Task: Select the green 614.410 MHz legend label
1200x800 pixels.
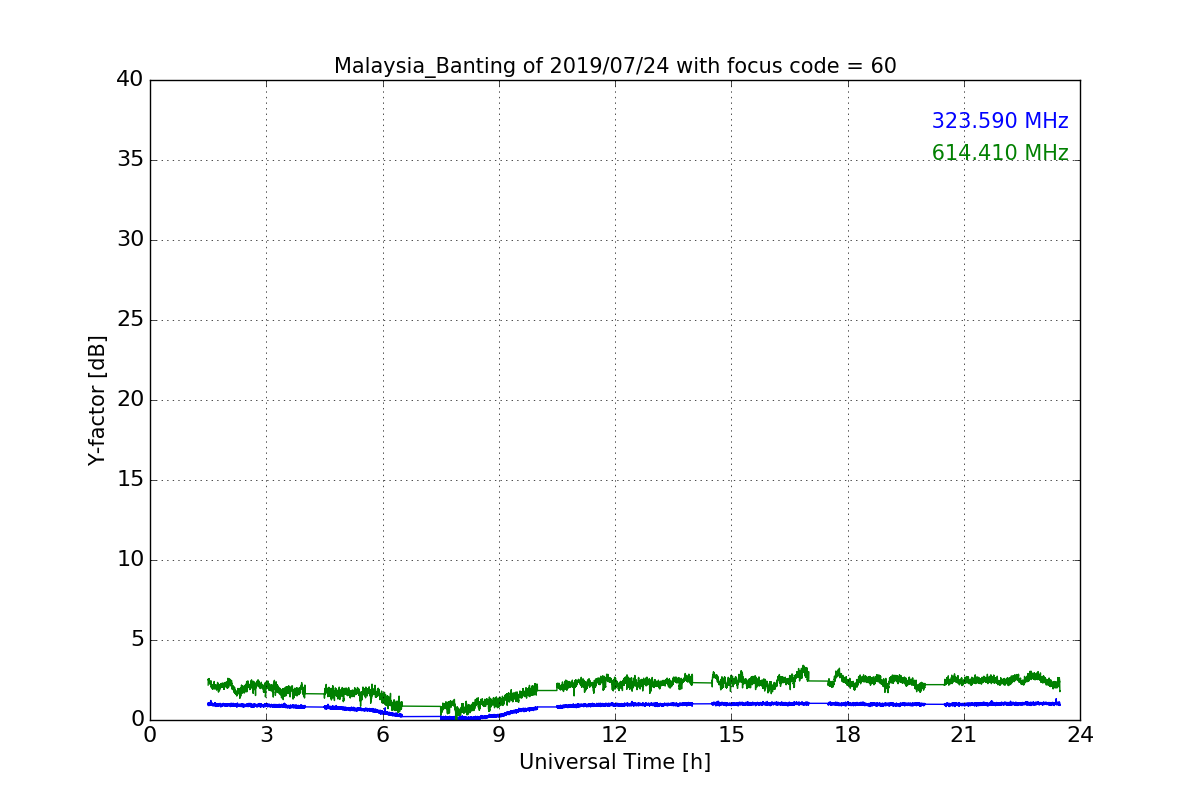Action: tap(1000, 153)
